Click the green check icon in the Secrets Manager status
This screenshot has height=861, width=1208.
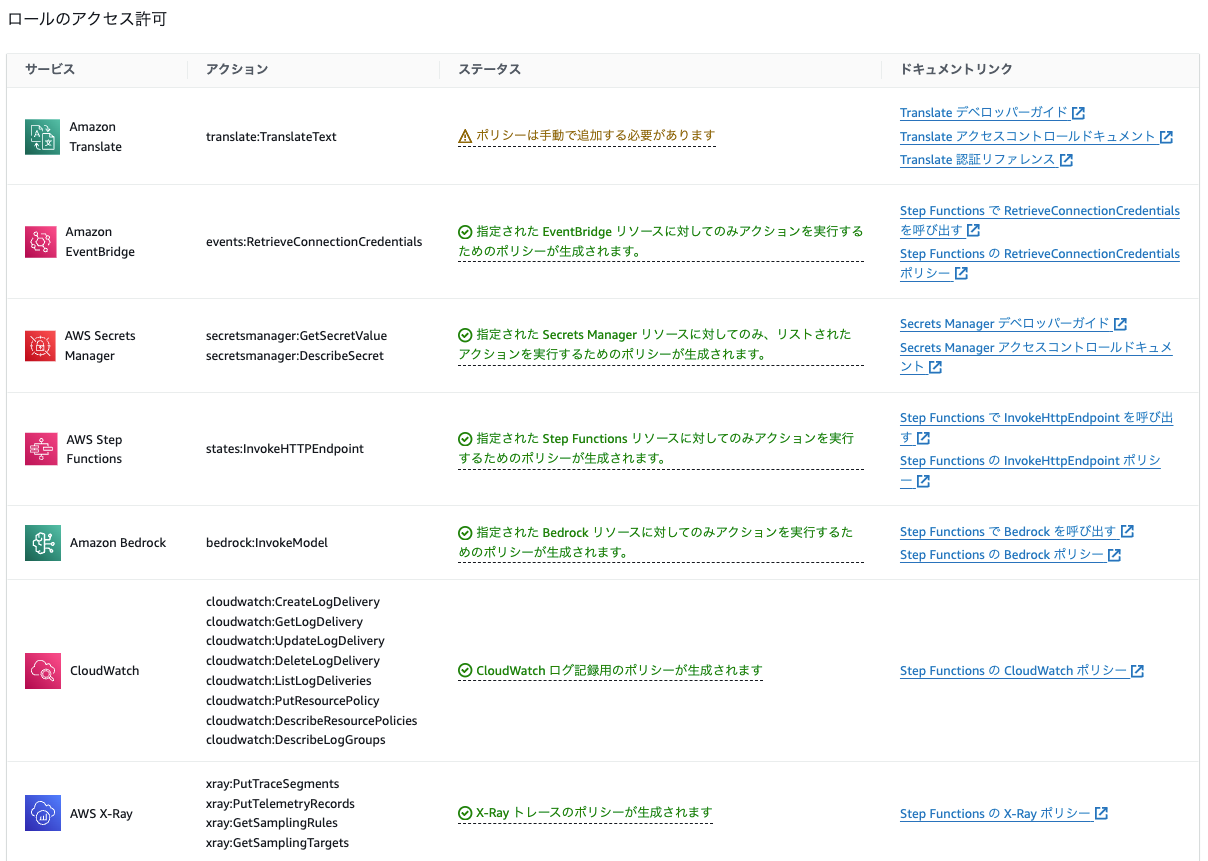point(465,336)
